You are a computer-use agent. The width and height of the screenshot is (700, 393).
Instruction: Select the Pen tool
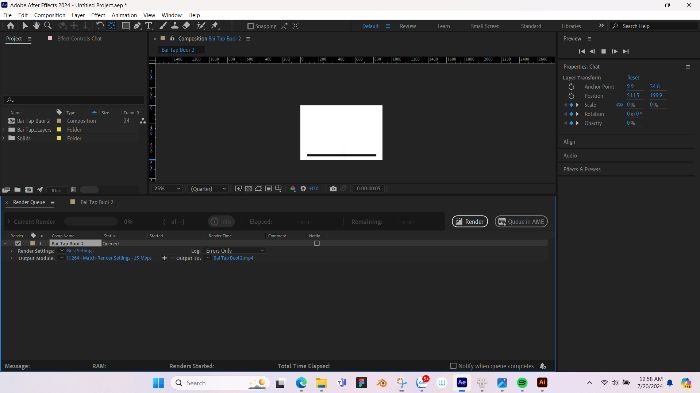tap(138, 26)
